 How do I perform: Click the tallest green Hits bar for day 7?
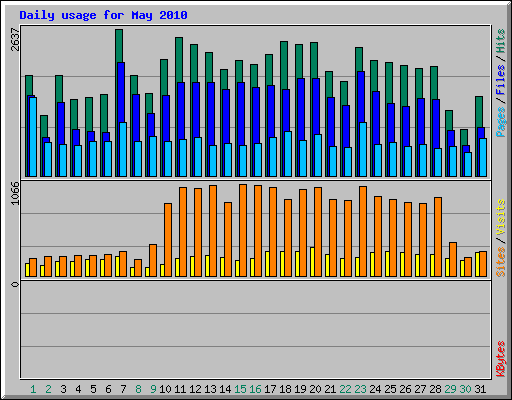[119, 46]
